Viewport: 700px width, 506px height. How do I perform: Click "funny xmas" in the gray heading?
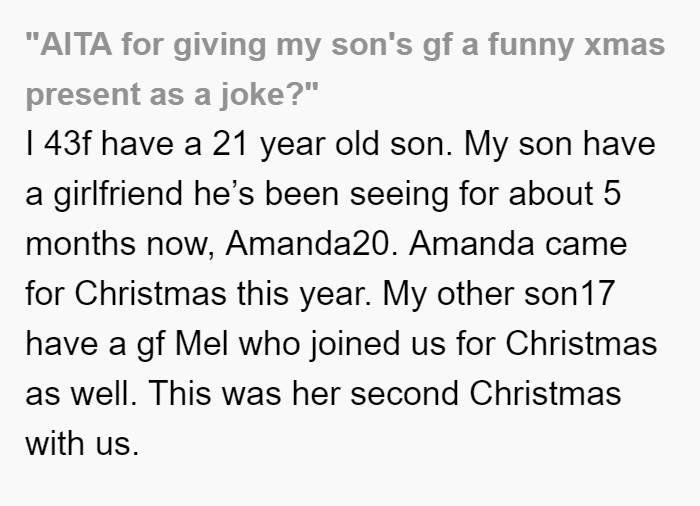[577, 46]
